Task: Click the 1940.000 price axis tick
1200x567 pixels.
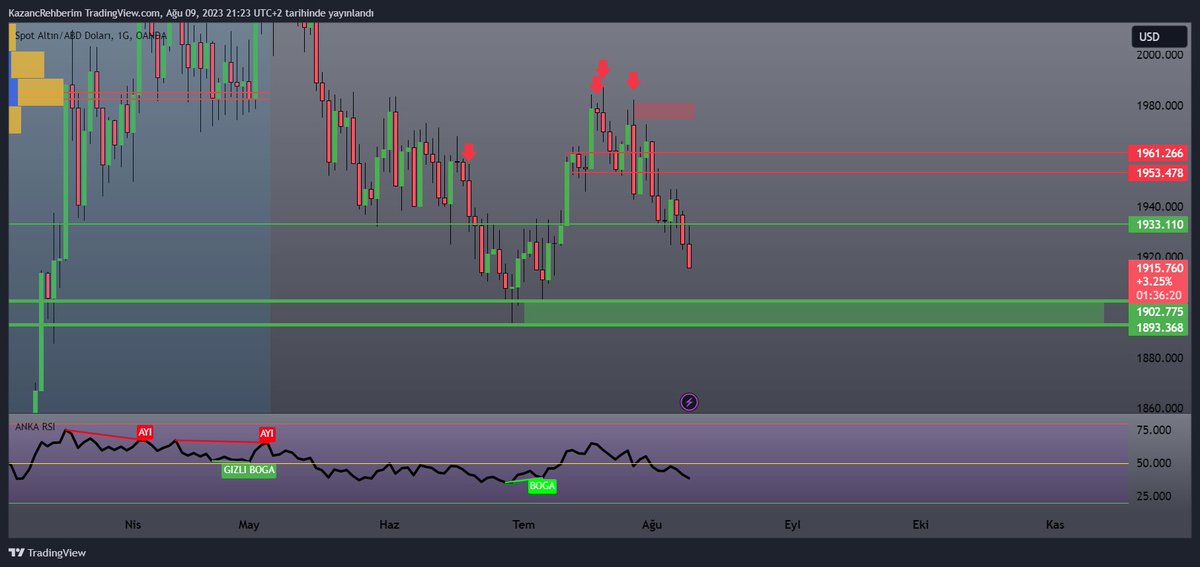Action: point(1160,206)
